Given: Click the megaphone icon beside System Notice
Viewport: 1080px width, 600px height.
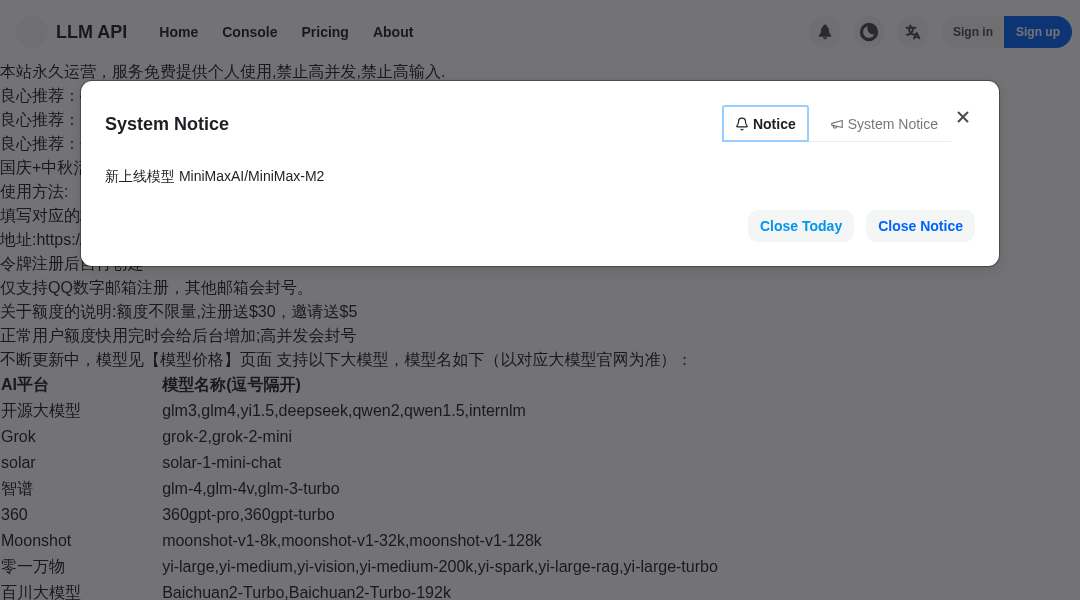Looking at the screenshot, I should (x=837, y=124).
